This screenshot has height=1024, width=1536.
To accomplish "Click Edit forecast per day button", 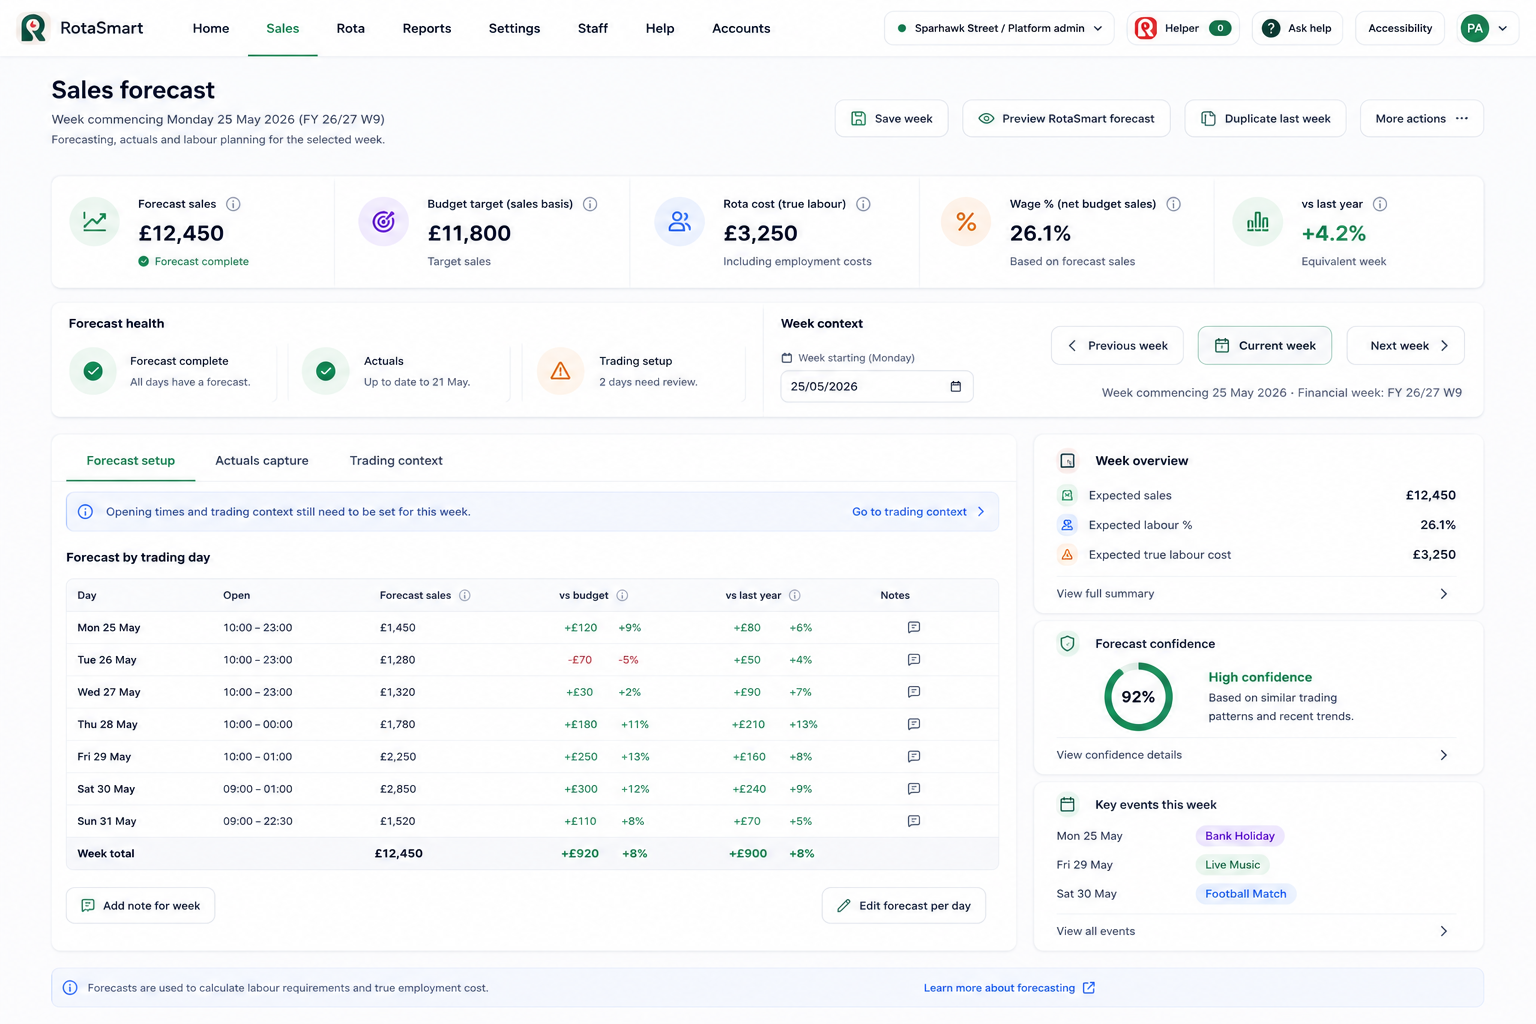I will tap(904, 906).
